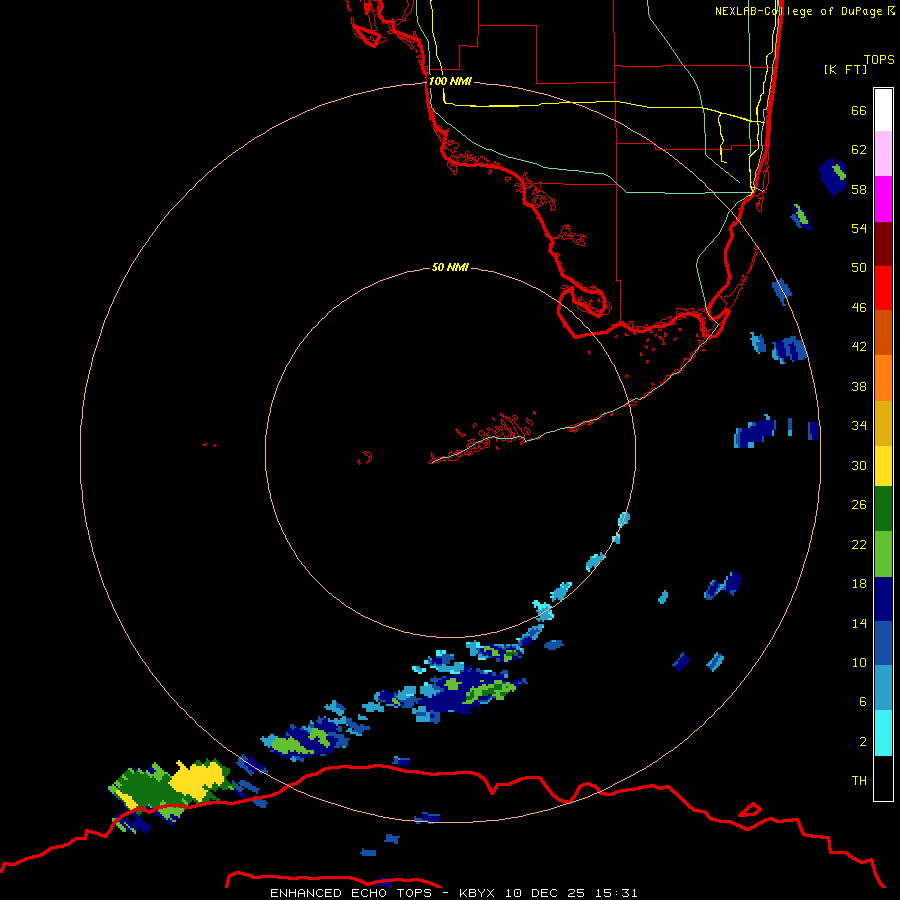Click the magenta legend swatch
Image resolution: width=900 pixels, height=900 pixels.
[883, 199]
